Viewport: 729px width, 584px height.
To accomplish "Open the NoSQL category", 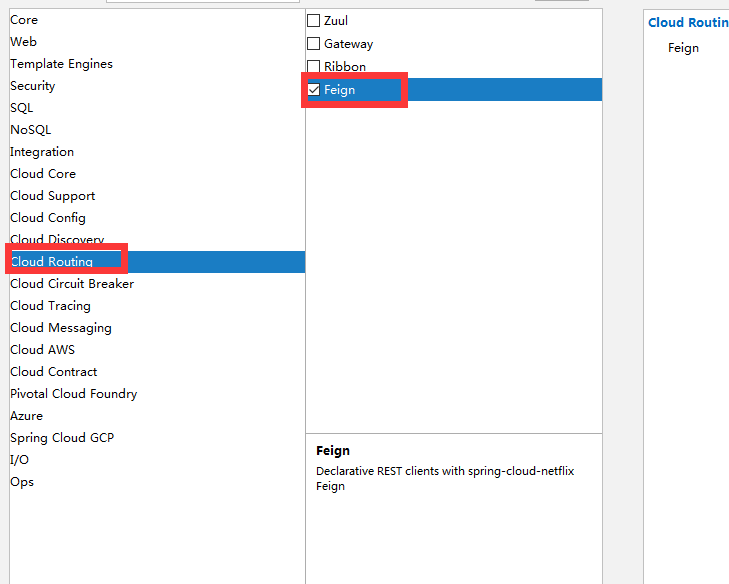I will pos(31,130).
